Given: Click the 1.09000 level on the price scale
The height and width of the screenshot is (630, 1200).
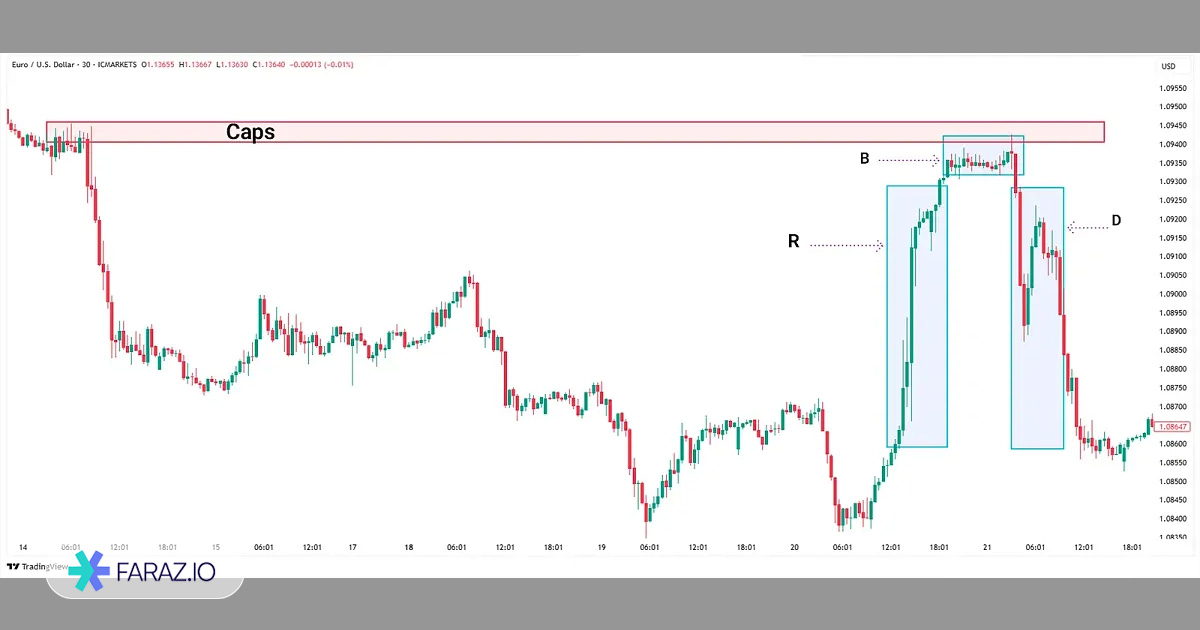Looking at the screenshot, I should coord(1174,294).
